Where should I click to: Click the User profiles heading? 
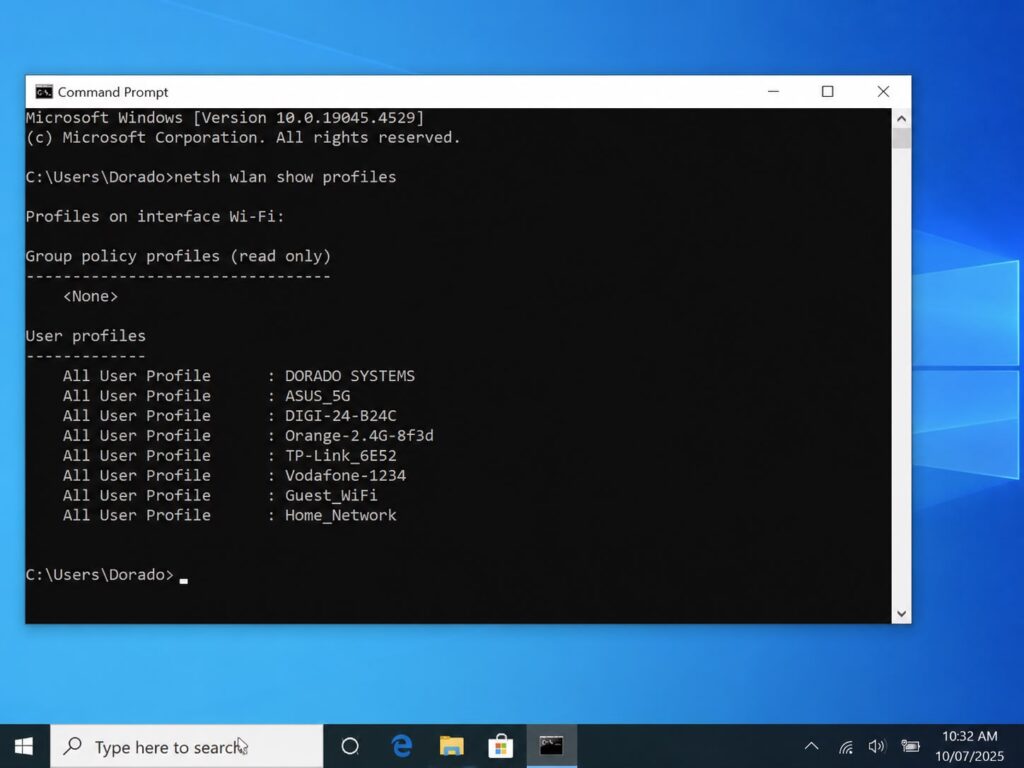[x=86, y=336]
